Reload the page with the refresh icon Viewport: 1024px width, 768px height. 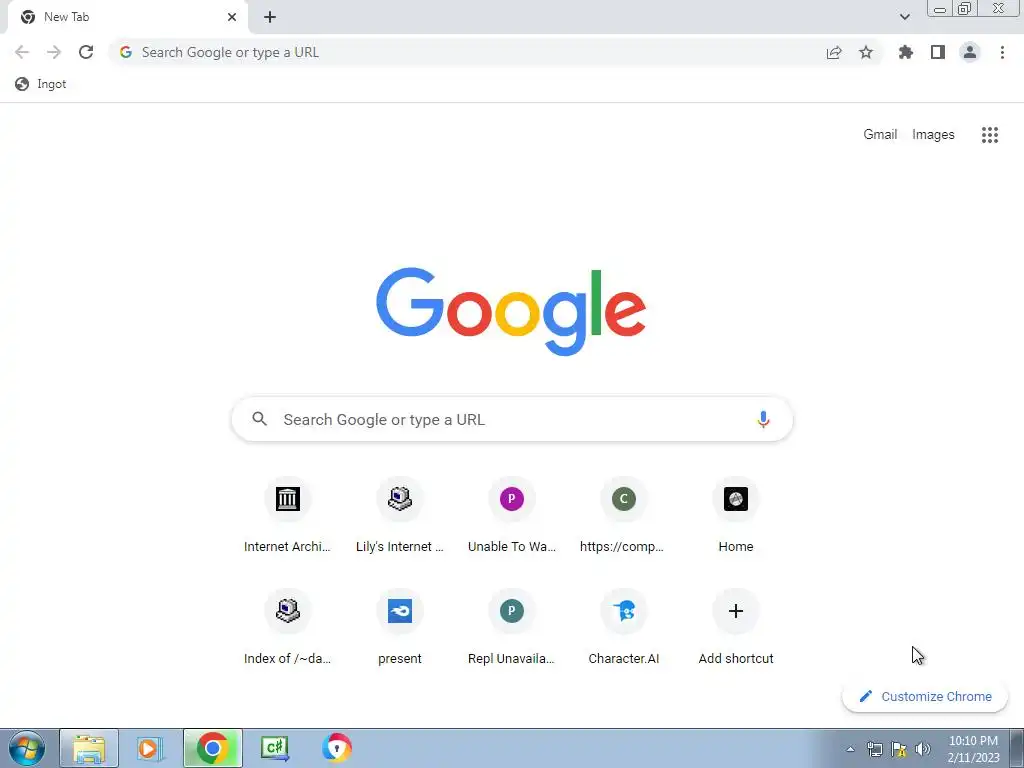pyautogui.click(x=86, y=52)
